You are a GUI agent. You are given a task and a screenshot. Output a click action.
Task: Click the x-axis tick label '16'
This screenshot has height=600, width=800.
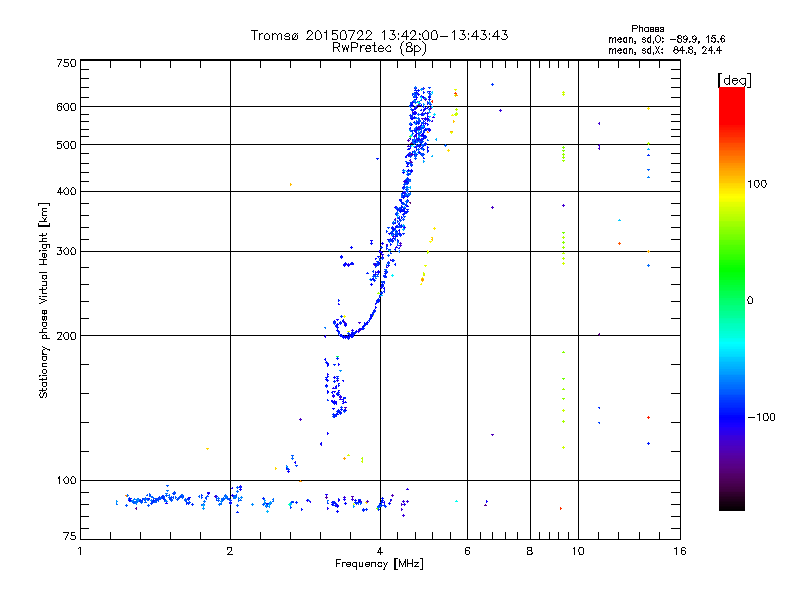pos(680,551)
